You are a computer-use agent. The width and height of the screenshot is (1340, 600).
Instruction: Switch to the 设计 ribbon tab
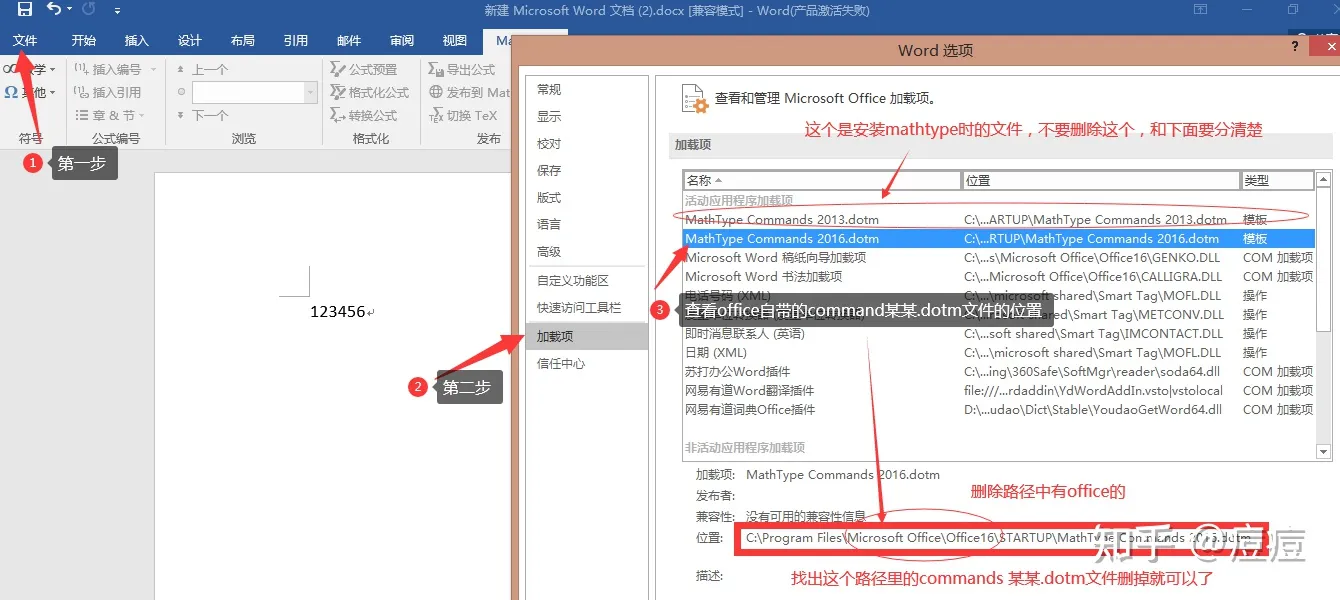click(x=190, y=41)
